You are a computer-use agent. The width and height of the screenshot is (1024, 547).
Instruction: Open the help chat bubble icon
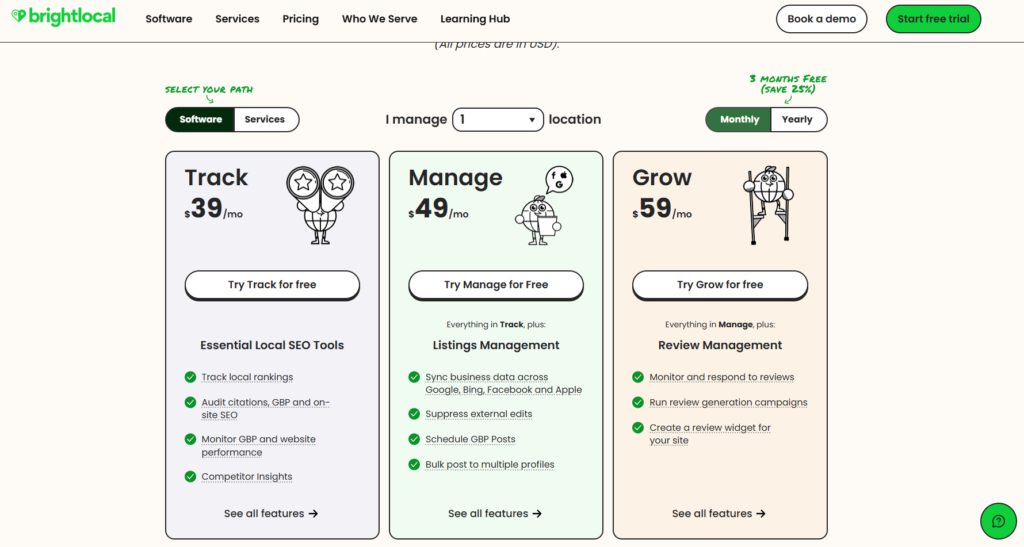997,521
